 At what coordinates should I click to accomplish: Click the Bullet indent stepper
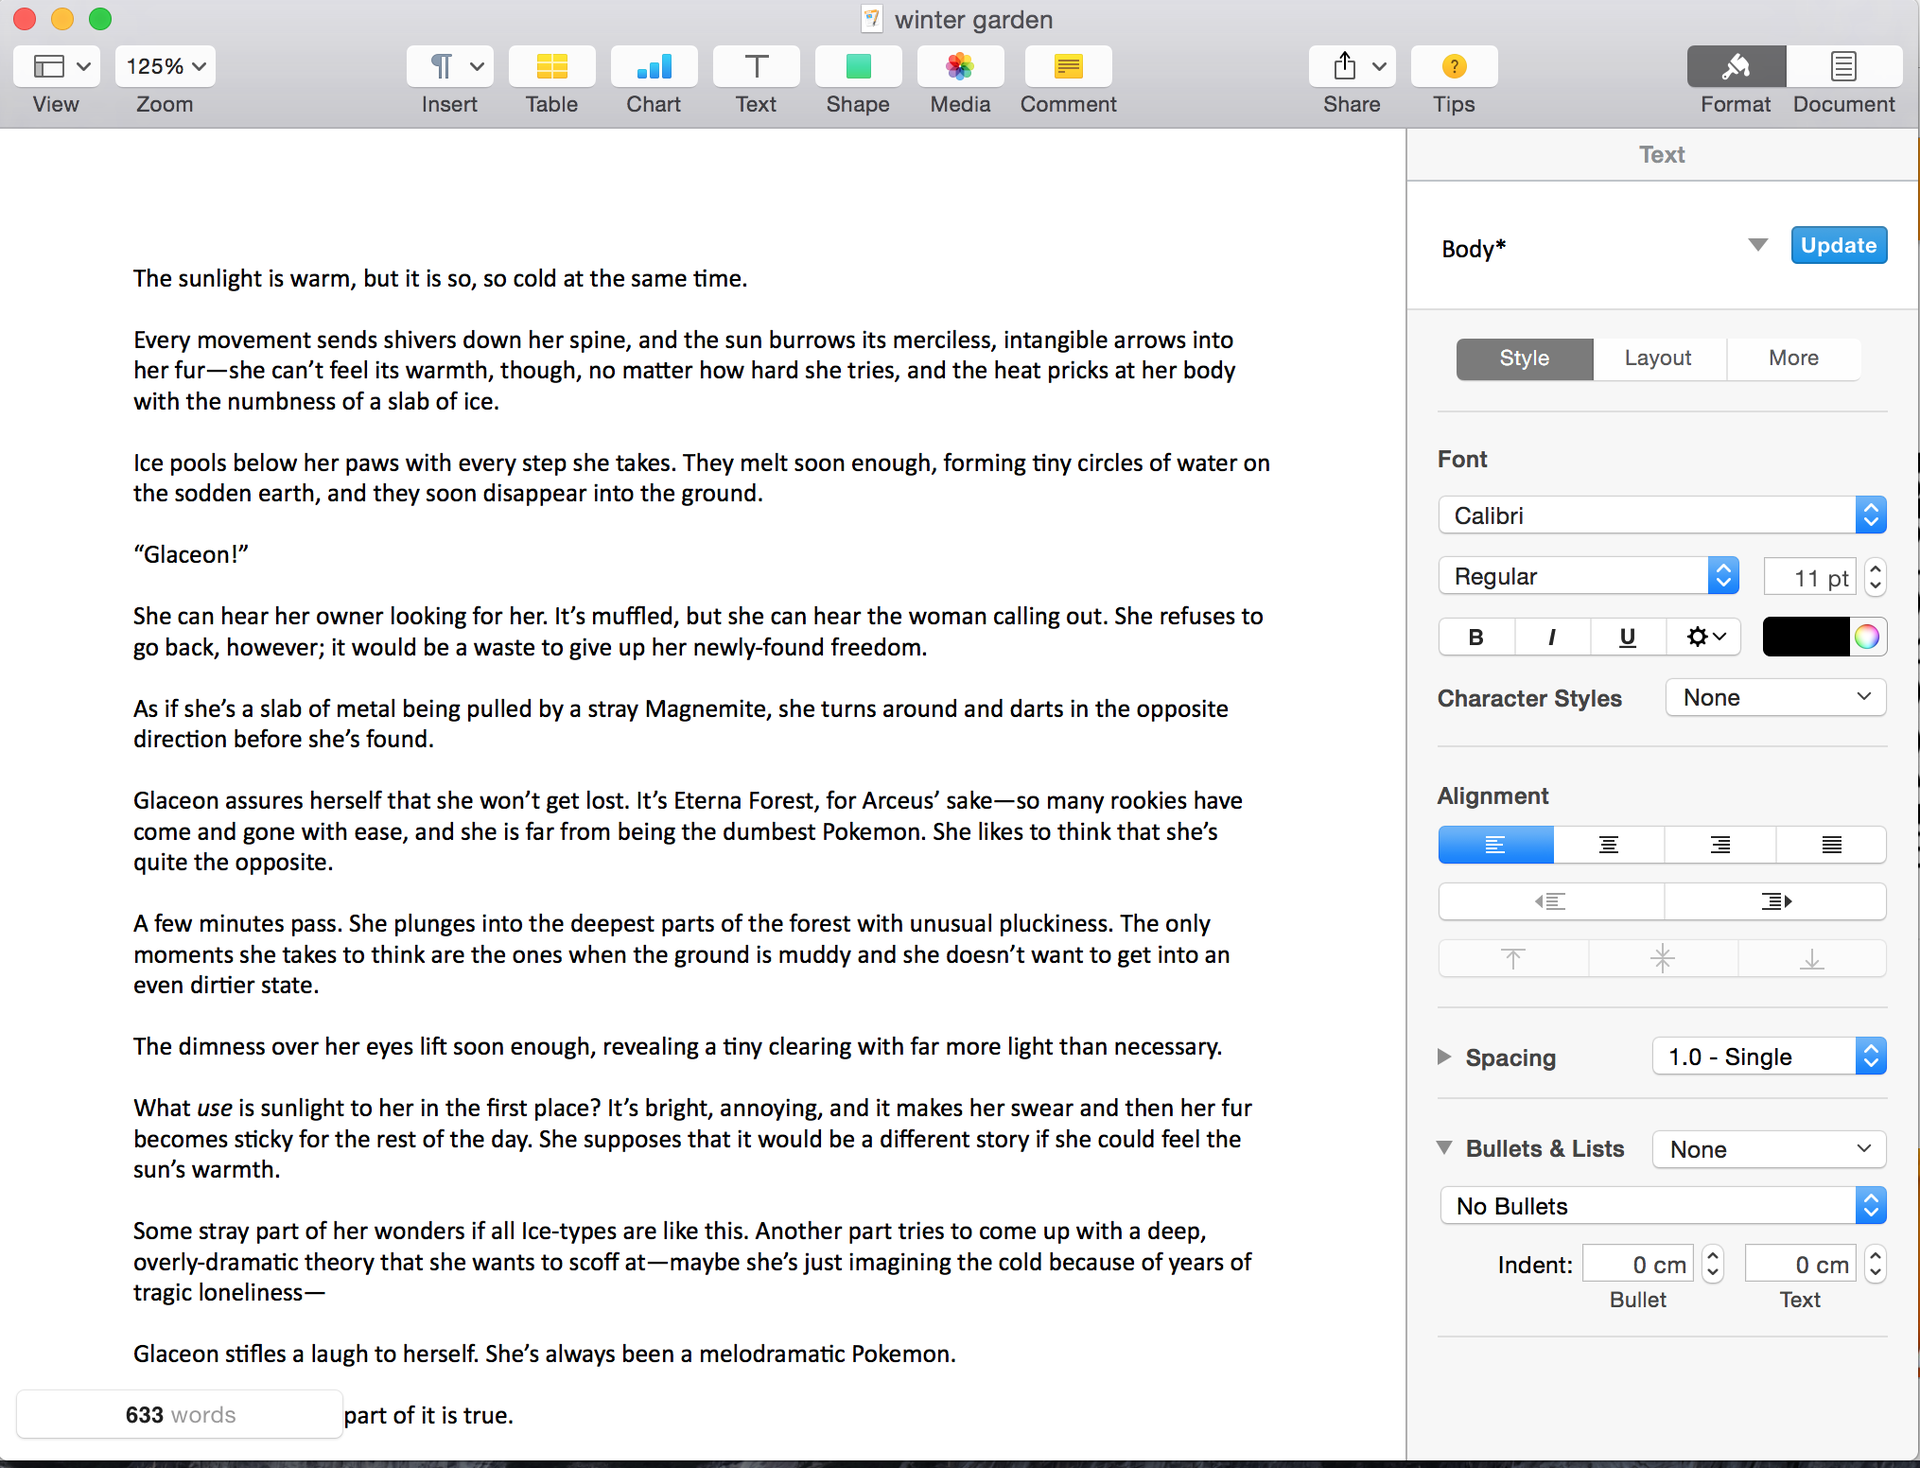1713,1264
